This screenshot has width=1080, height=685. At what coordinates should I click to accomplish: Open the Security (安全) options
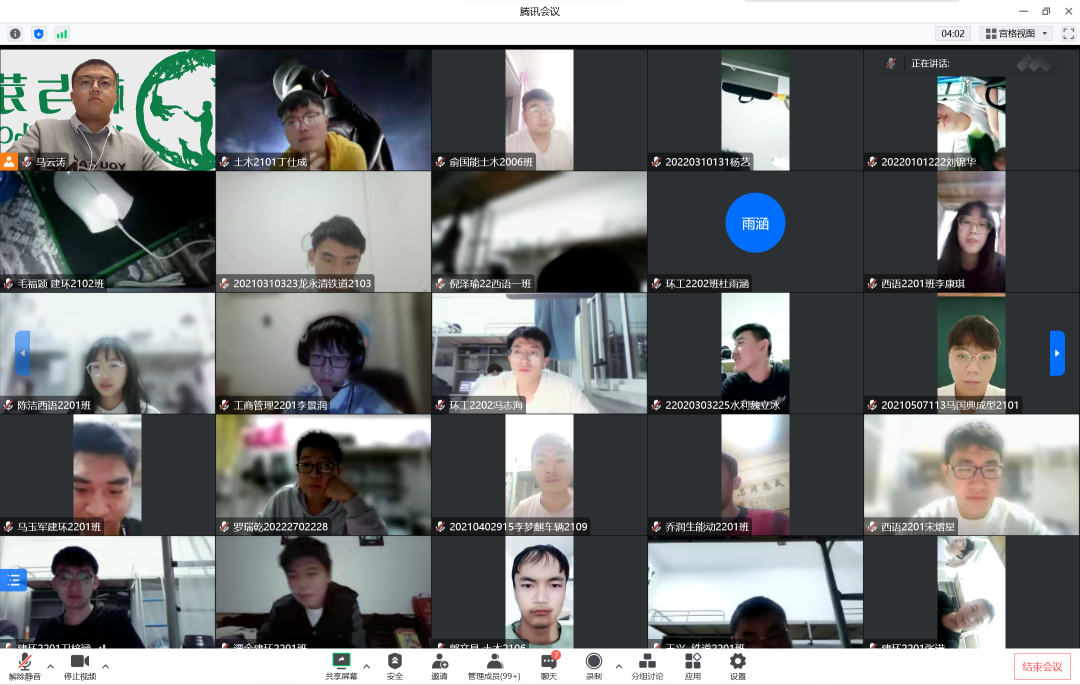click(395, 665)
